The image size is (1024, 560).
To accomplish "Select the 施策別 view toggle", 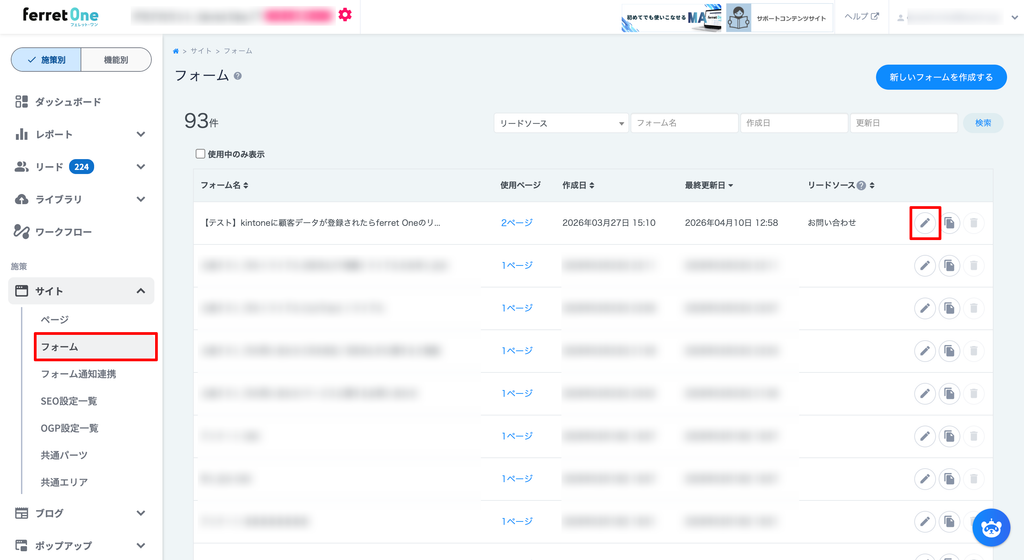I will [x=46, y=60].
